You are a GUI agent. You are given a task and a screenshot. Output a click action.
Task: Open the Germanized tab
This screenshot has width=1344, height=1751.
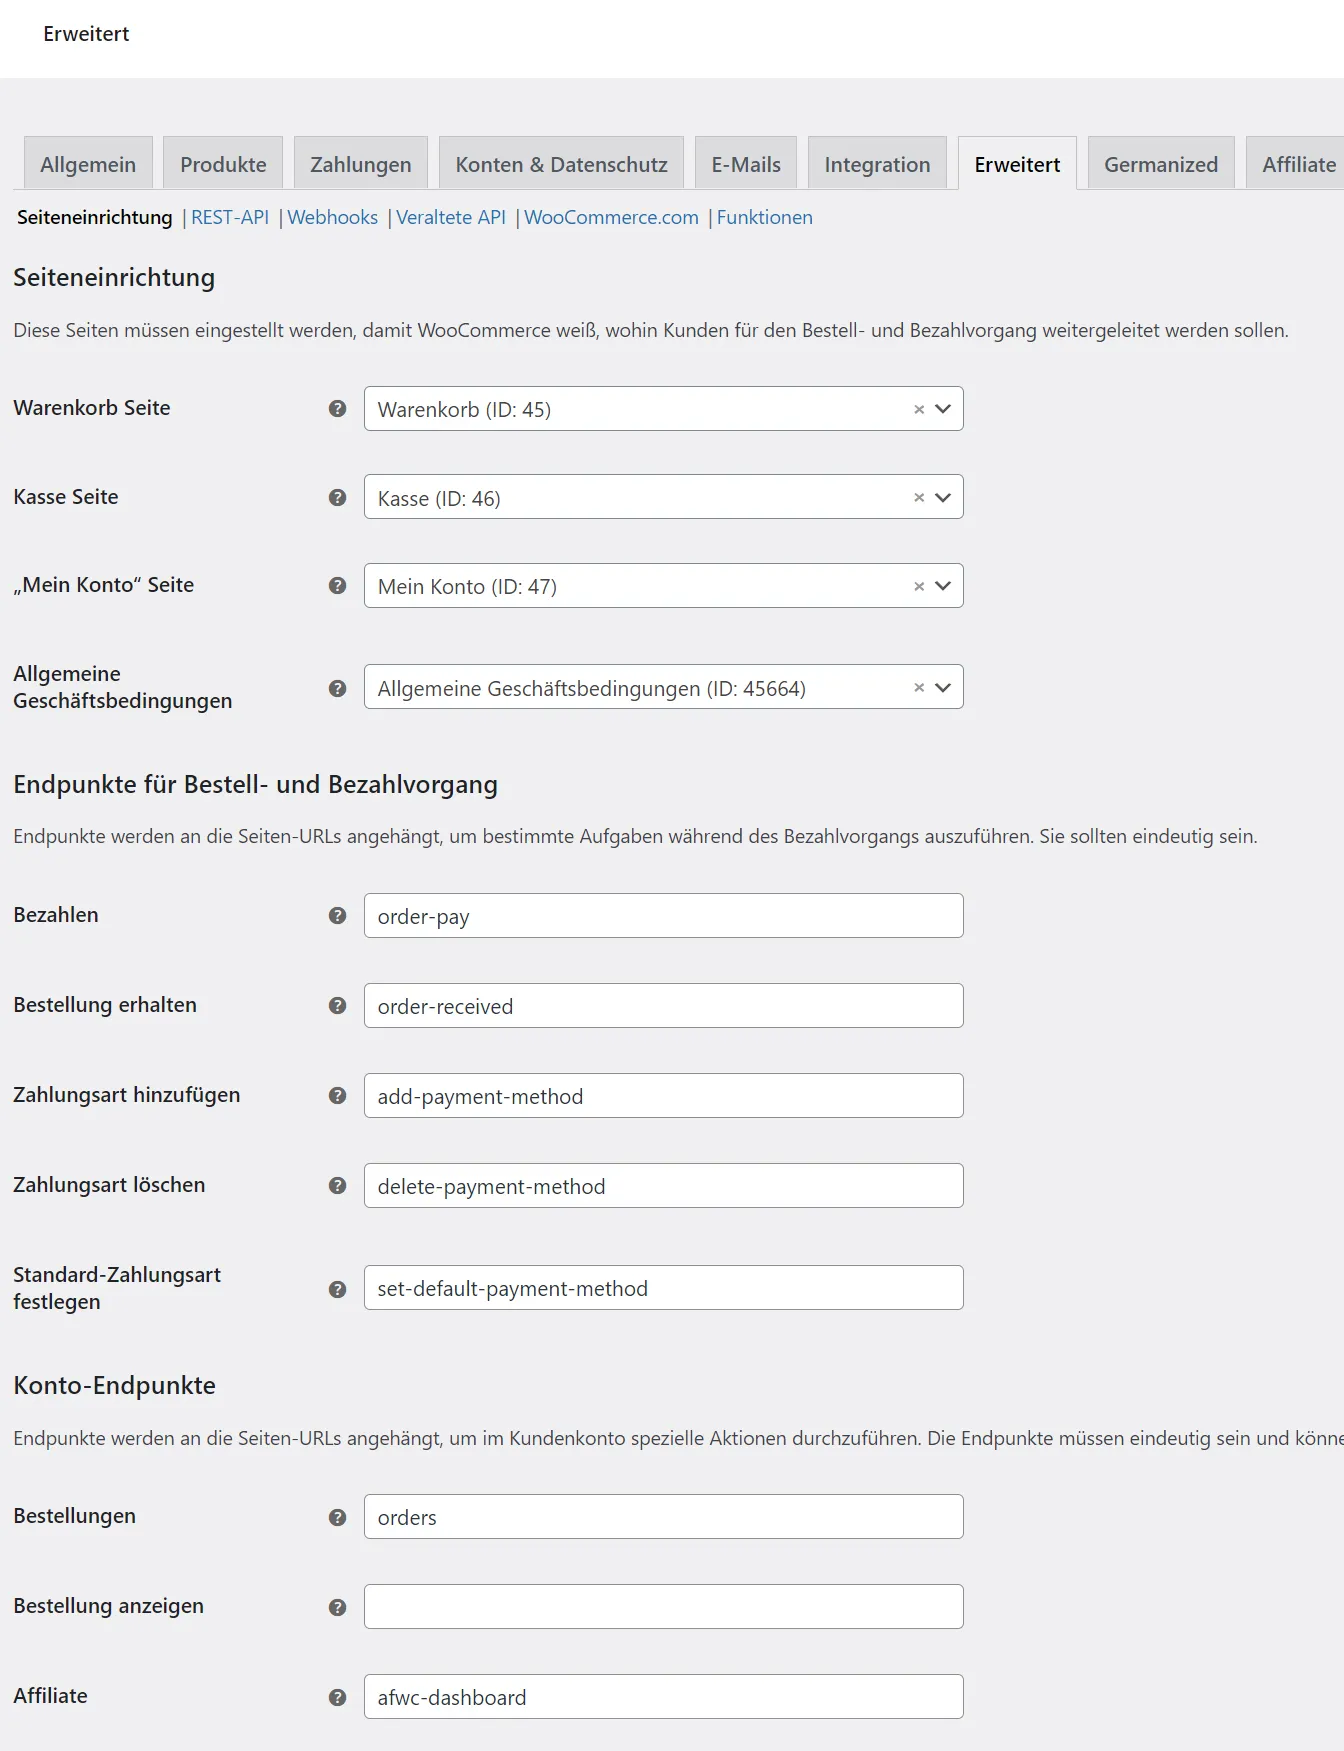[x=1161, y=164]
